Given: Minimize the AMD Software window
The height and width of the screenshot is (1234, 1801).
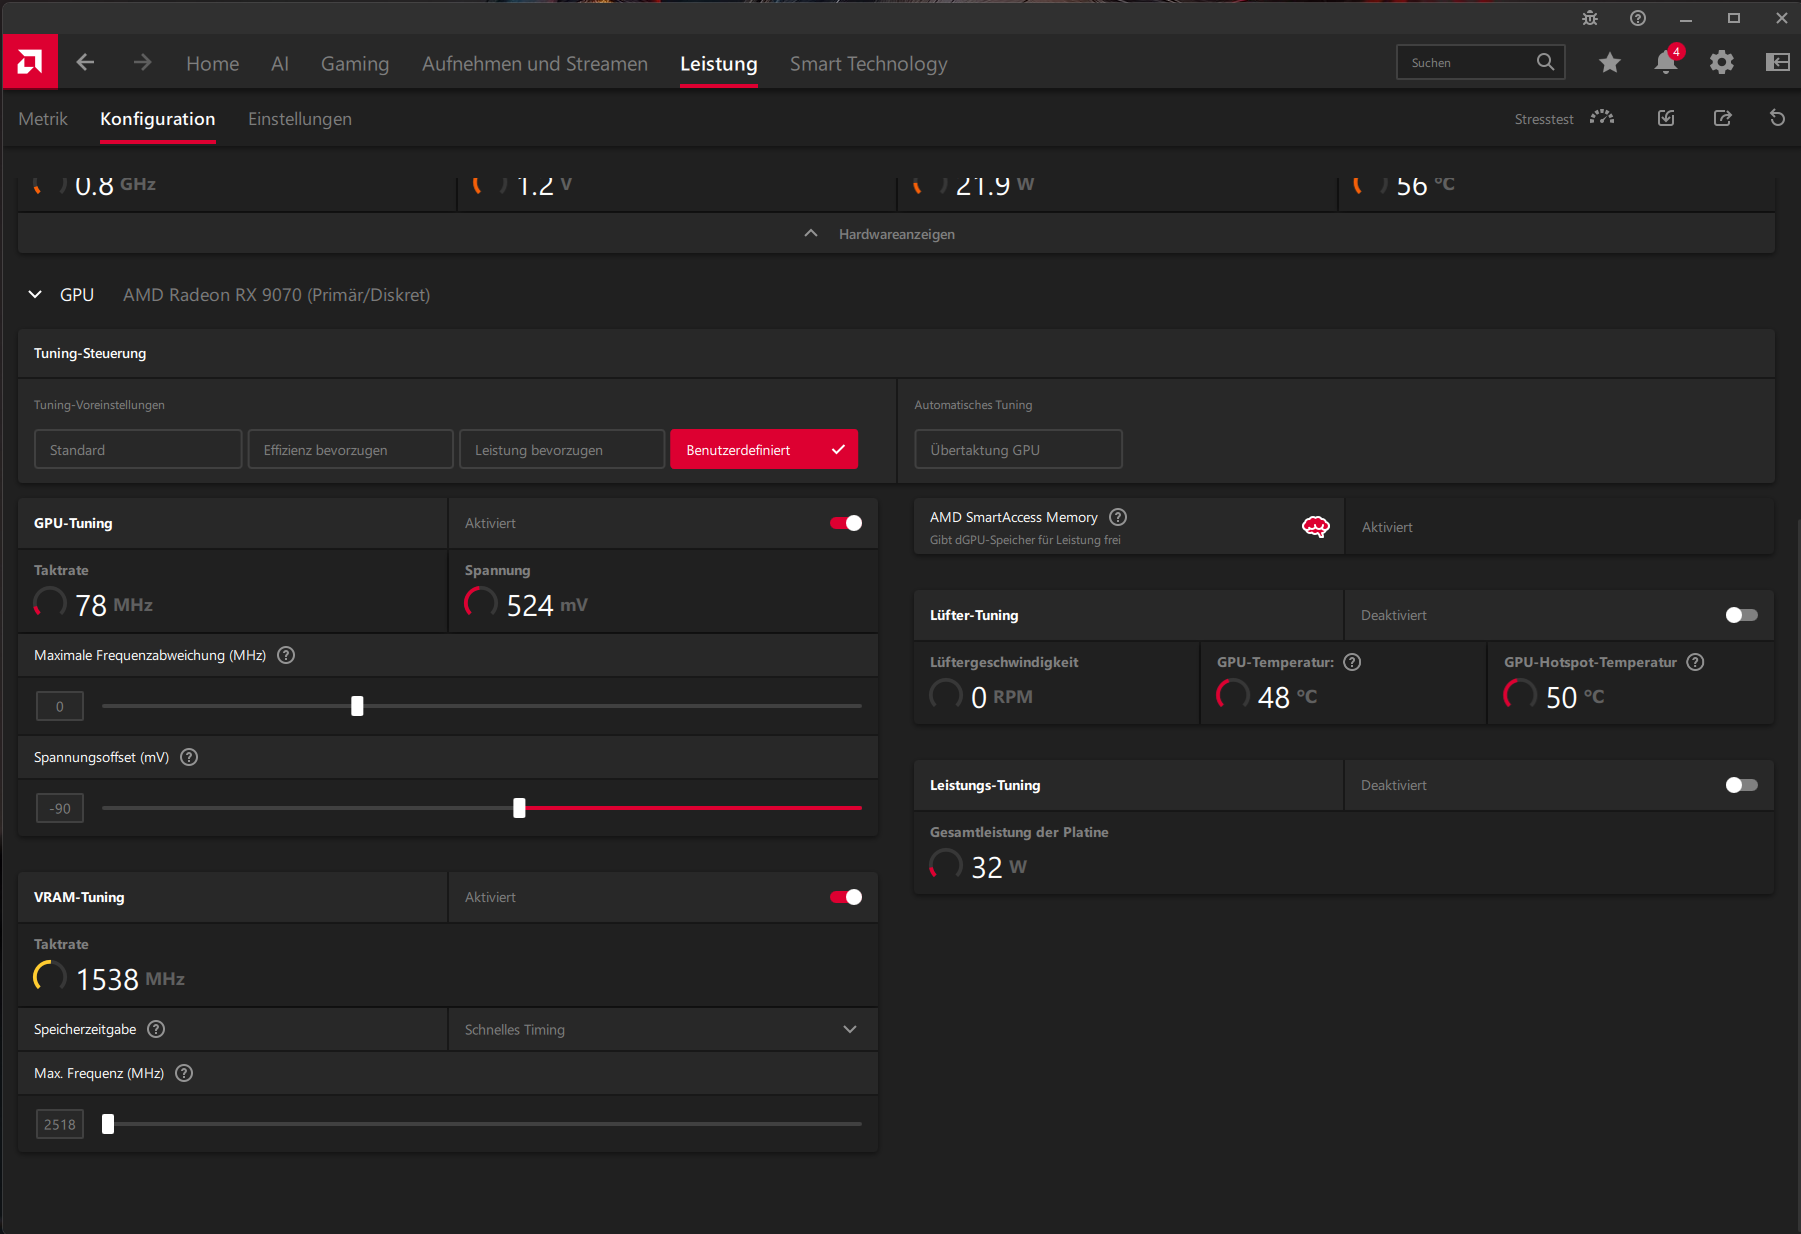Looking at the screenshot, I should point(1686,18).
